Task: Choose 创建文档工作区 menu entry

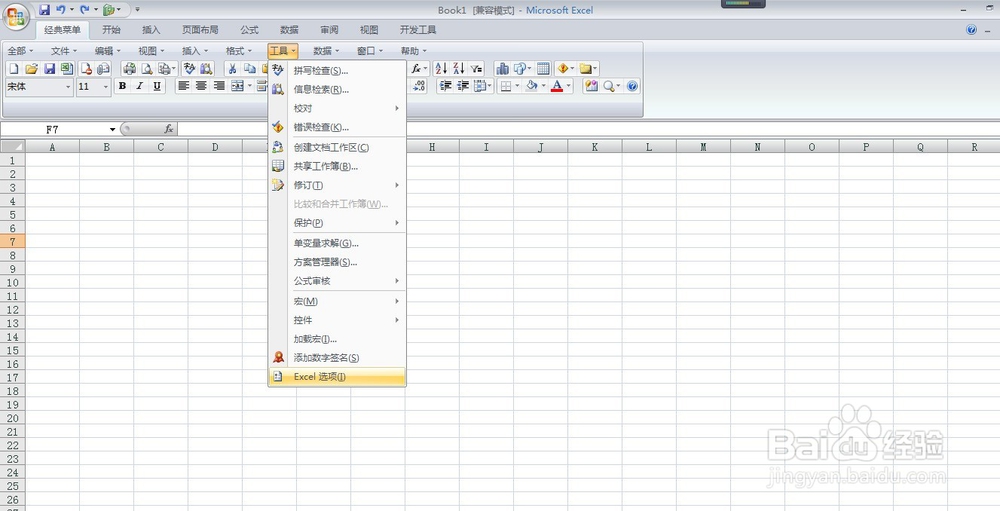Action: coord(337,147)
